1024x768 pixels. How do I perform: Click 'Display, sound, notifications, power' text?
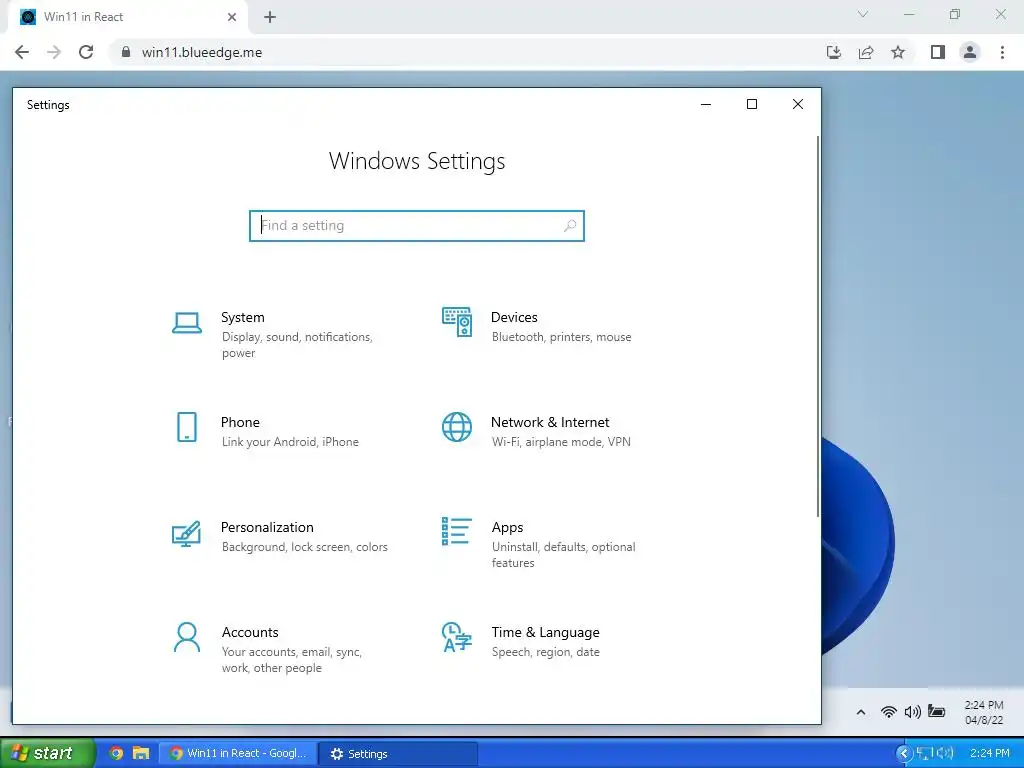click(297, 345)
